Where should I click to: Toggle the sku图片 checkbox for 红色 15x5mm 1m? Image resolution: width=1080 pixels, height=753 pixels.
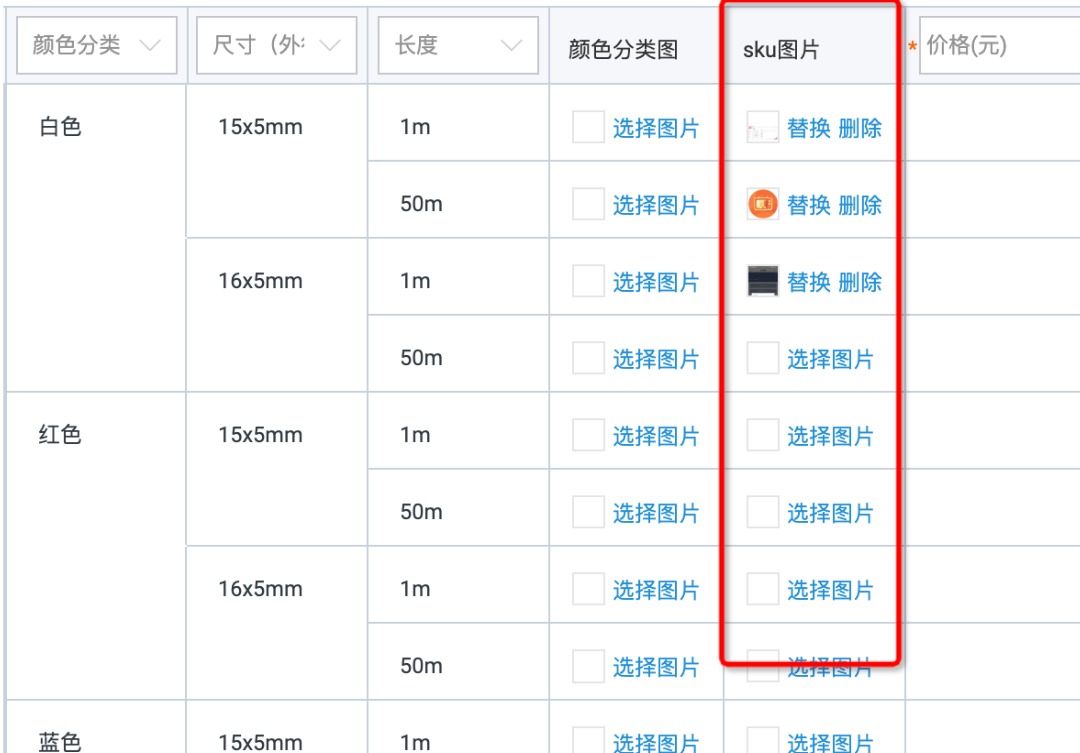pyautogui.click(x=762, y=434)
